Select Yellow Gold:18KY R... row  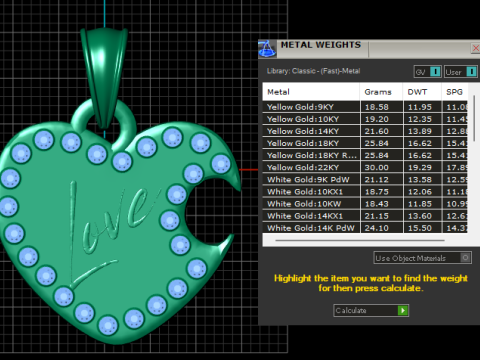(365, 155)
